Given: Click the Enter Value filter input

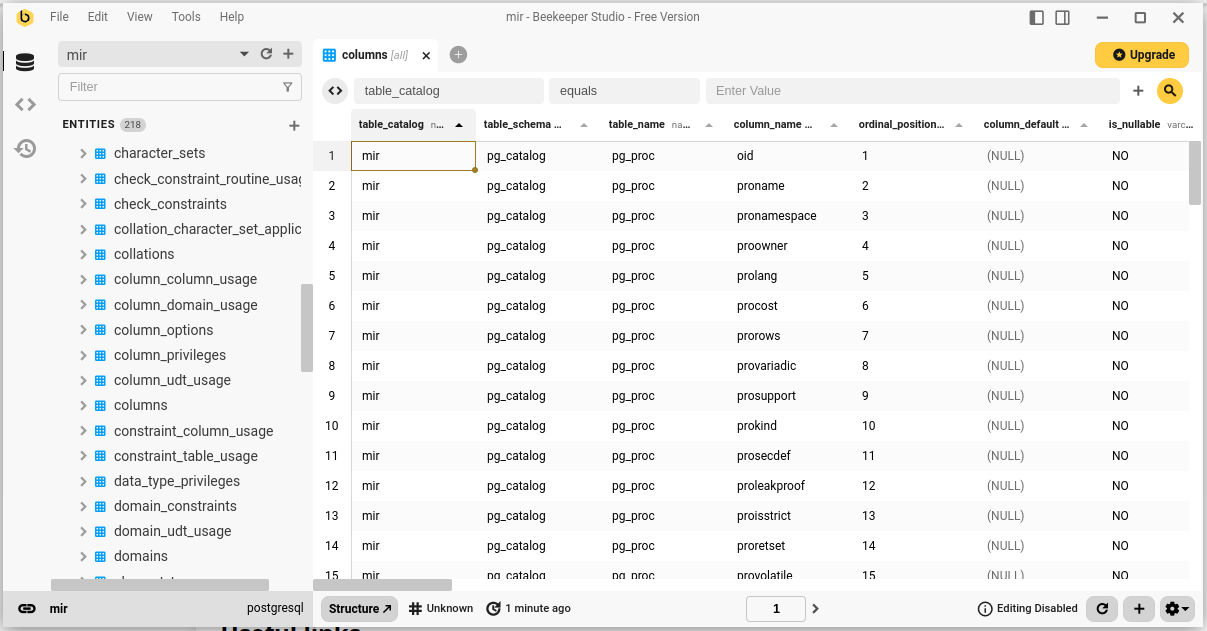Looking at the screenshot, I should click(x=912, y=91).
